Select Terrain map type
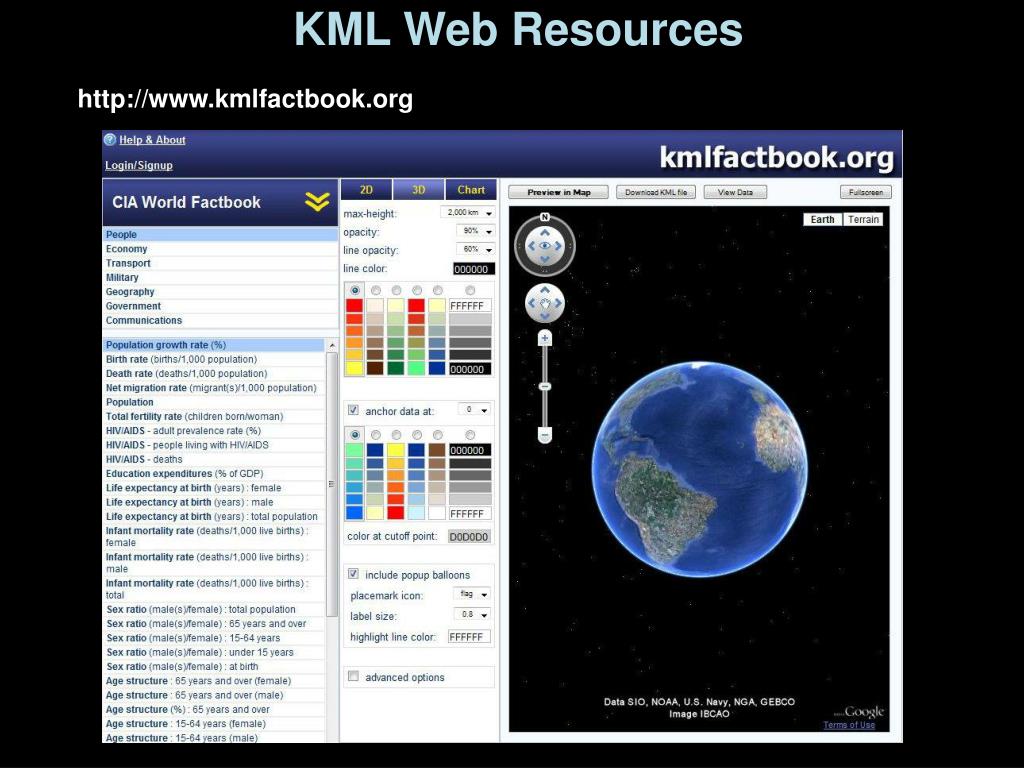 pyautogui.click(x=863, y=219)
